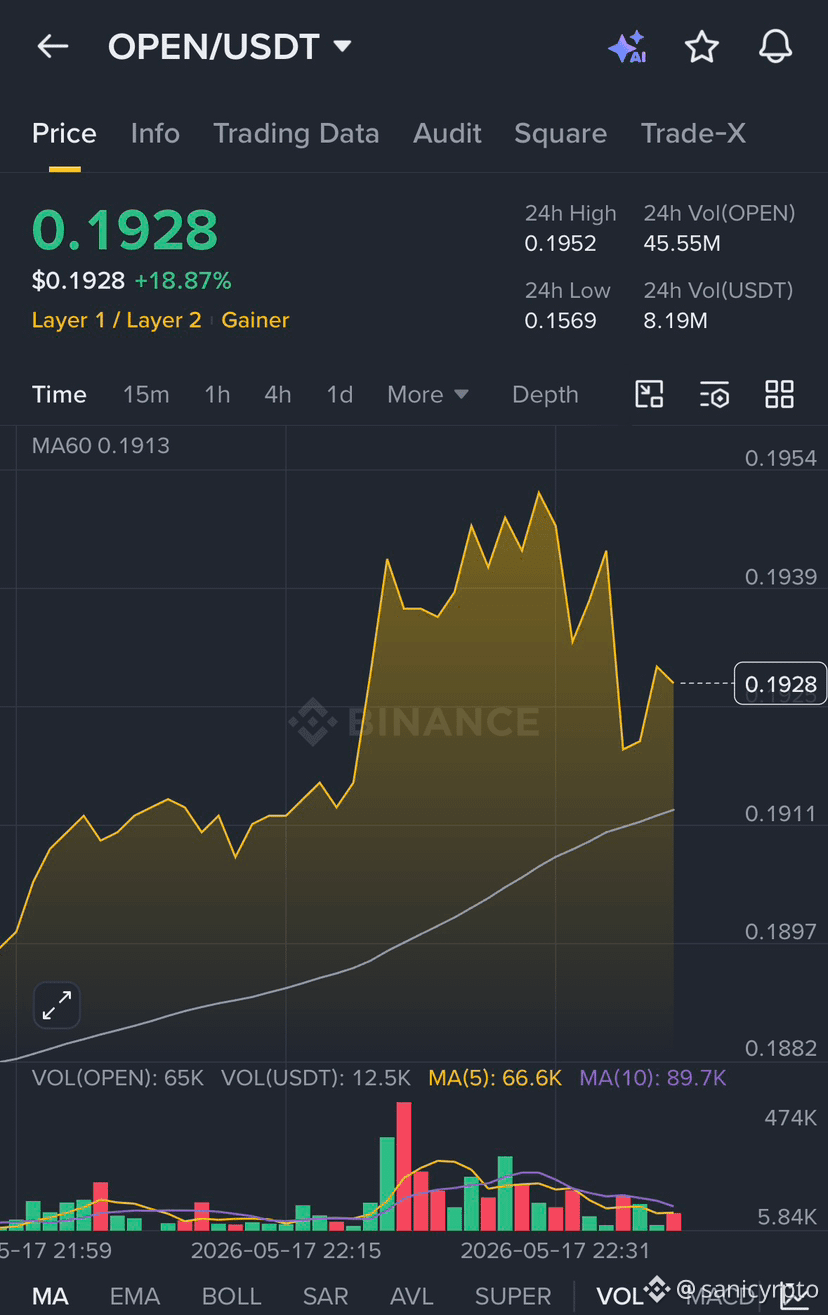The width and height of the screenshot is (828, 1315).
Task: Tap the large 0.1928 price figure
Action: (125, 230)
